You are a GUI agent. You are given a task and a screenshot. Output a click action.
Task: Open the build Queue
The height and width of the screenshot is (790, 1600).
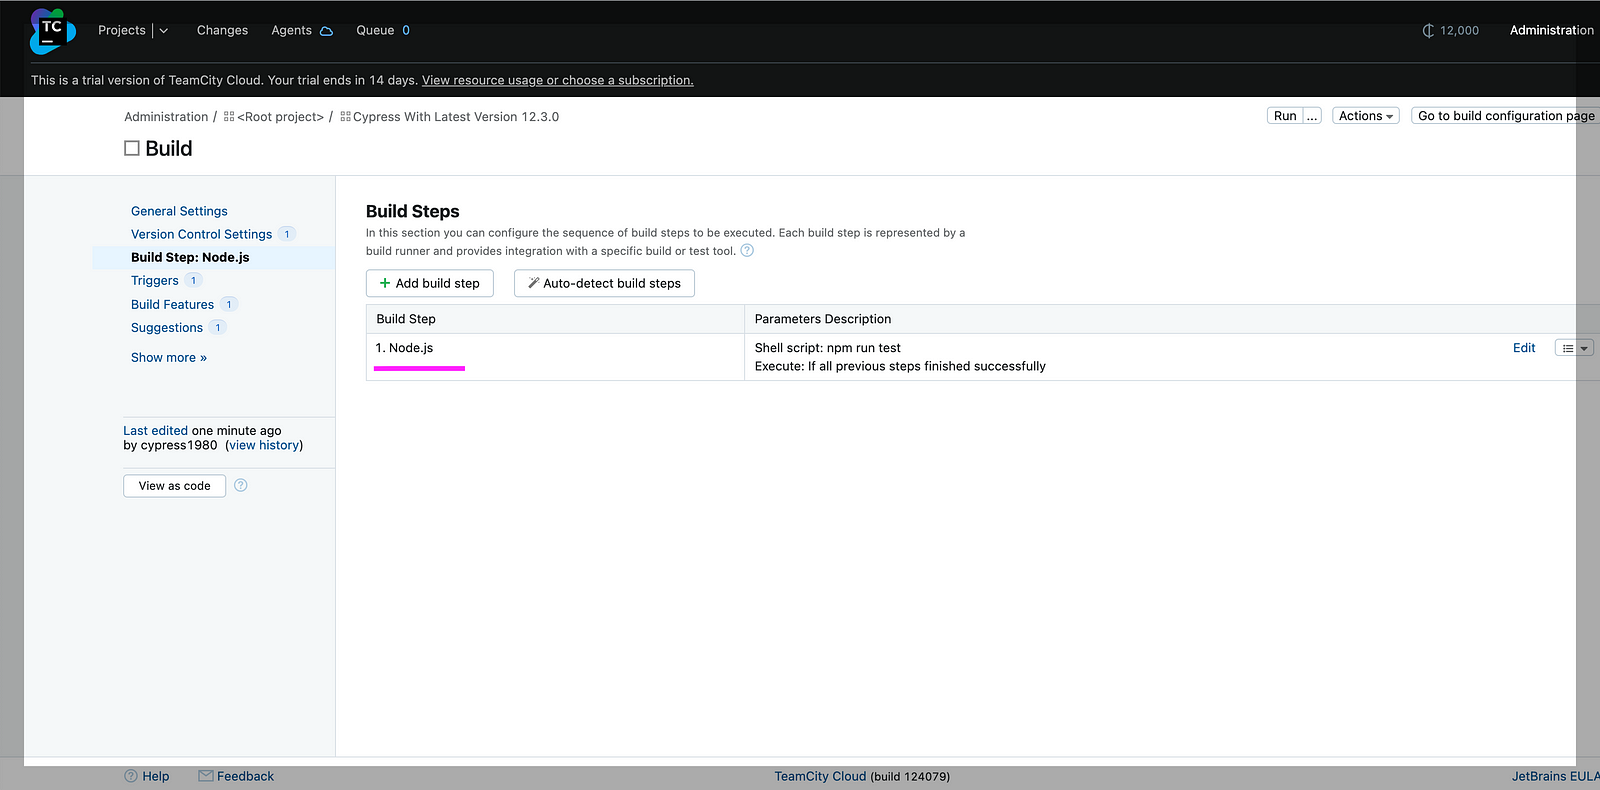click(x=383, y=31)
